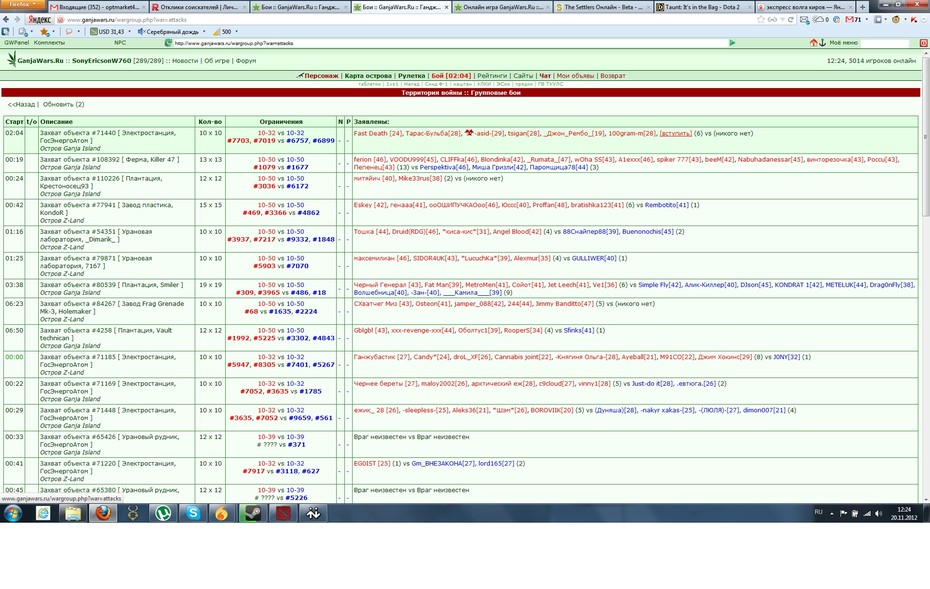Click syndicate #7703 in first row
This screenshot has height=589, width=930.
tap(239, 141)
